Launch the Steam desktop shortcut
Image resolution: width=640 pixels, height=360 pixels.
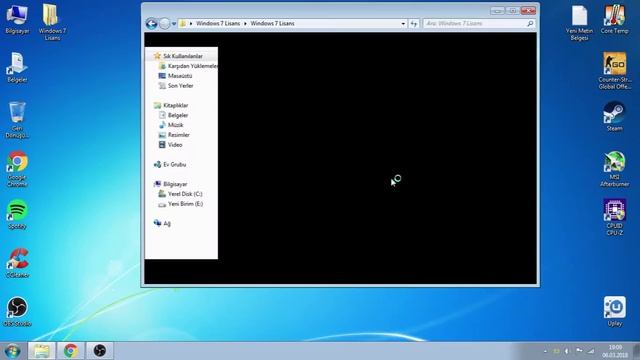pyautogui.click(x=614, y=117)
